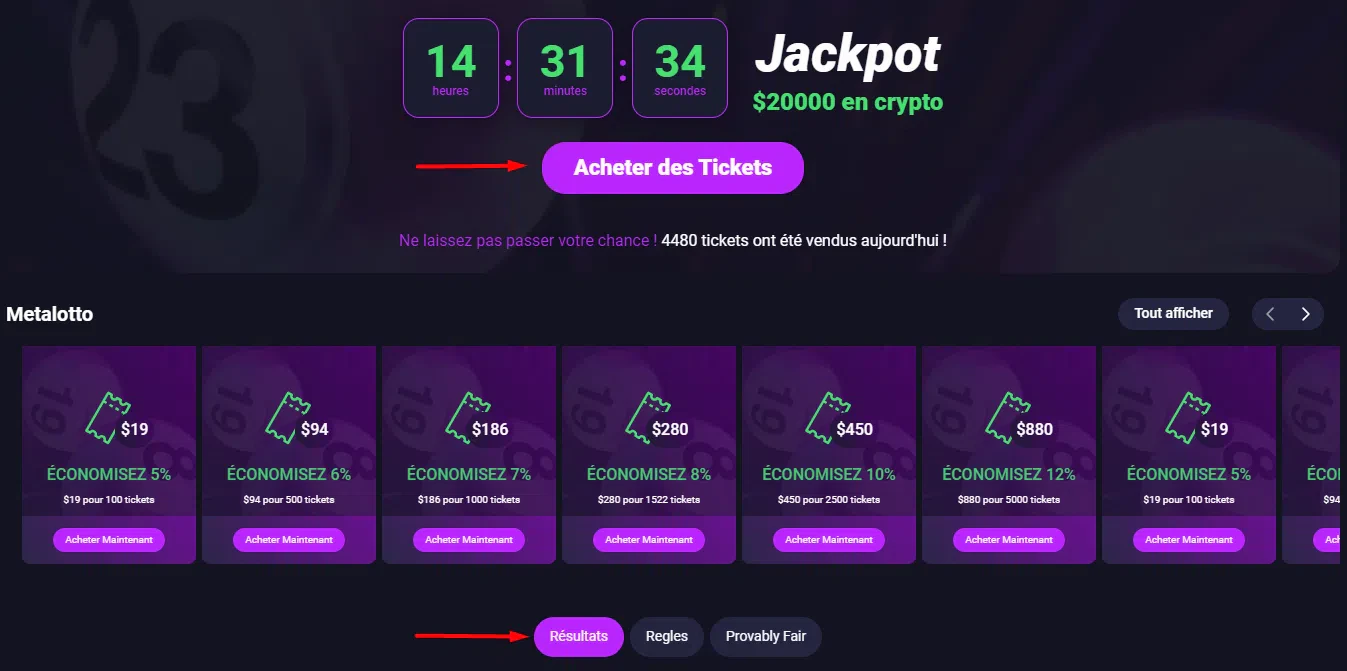The width and height of the screenshot is (1347, 671).
Task: Click Acheter des Tickets button
Action: coord(673,168)
